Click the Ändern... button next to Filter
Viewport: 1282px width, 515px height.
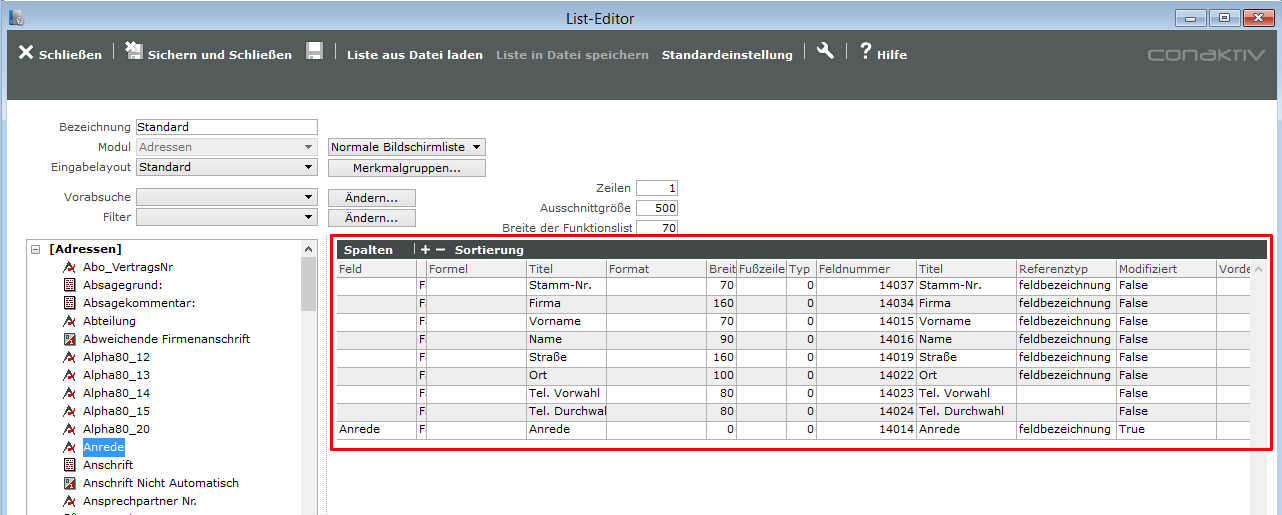pyautogui.click(x=371, y=218)
